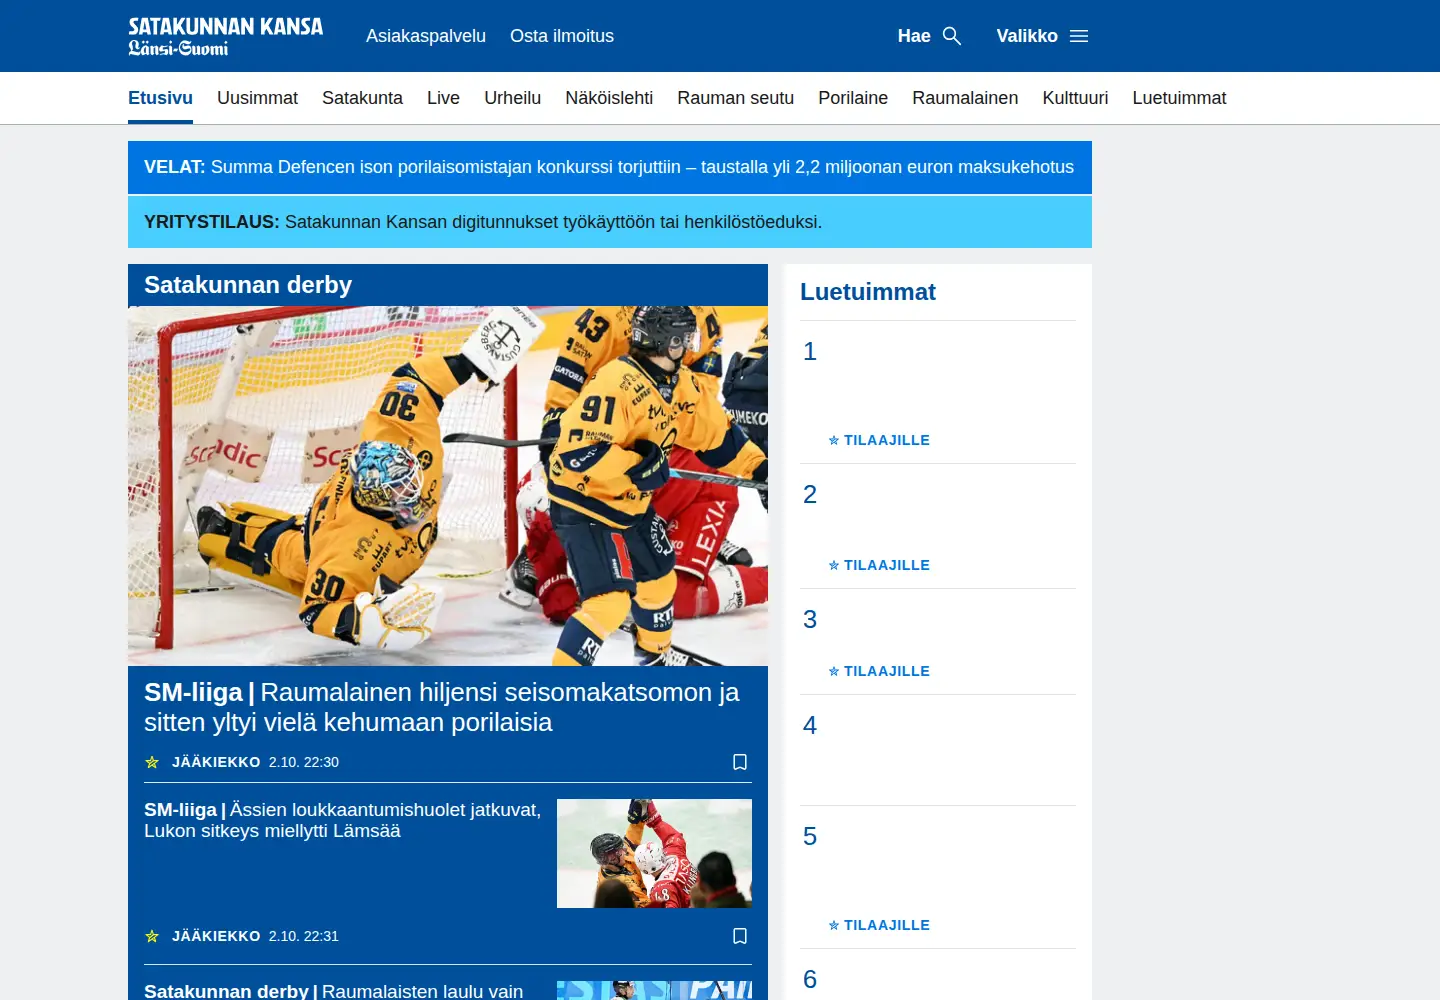Screen dimensions: 1440x1000
Task: Open the Näköislehti tab
Action: [609, 98]
